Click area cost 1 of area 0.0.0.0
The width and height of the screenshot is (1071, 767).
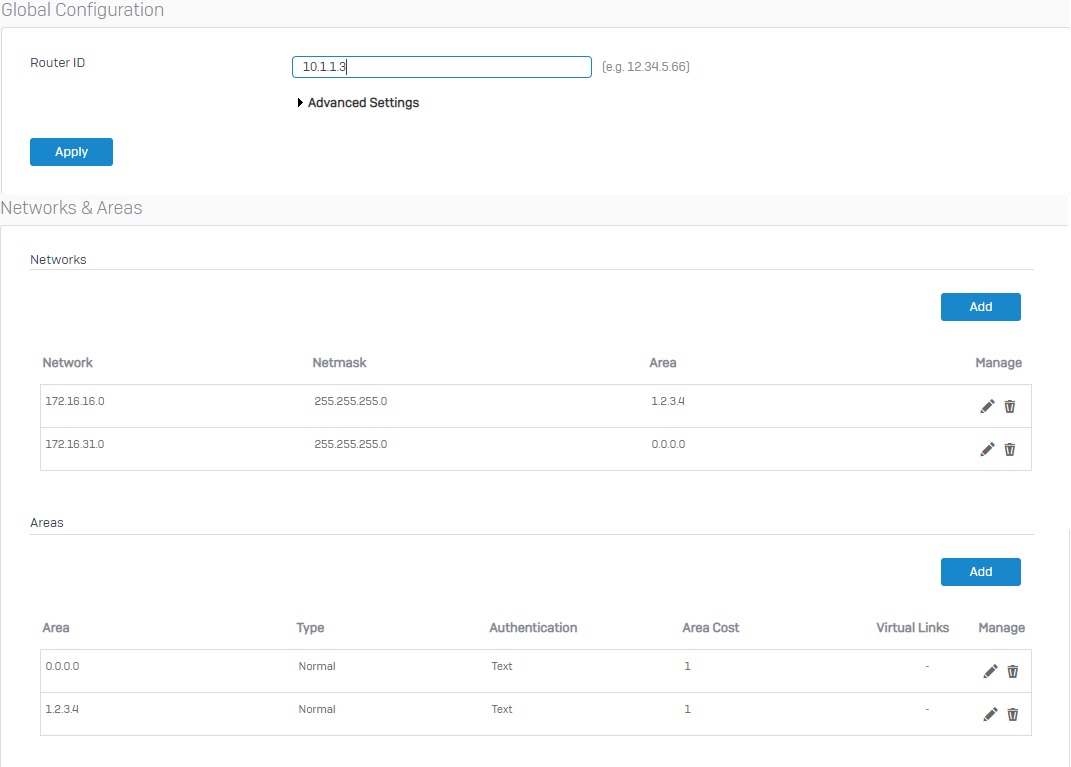pyautogui.click(x=687, y=666)
